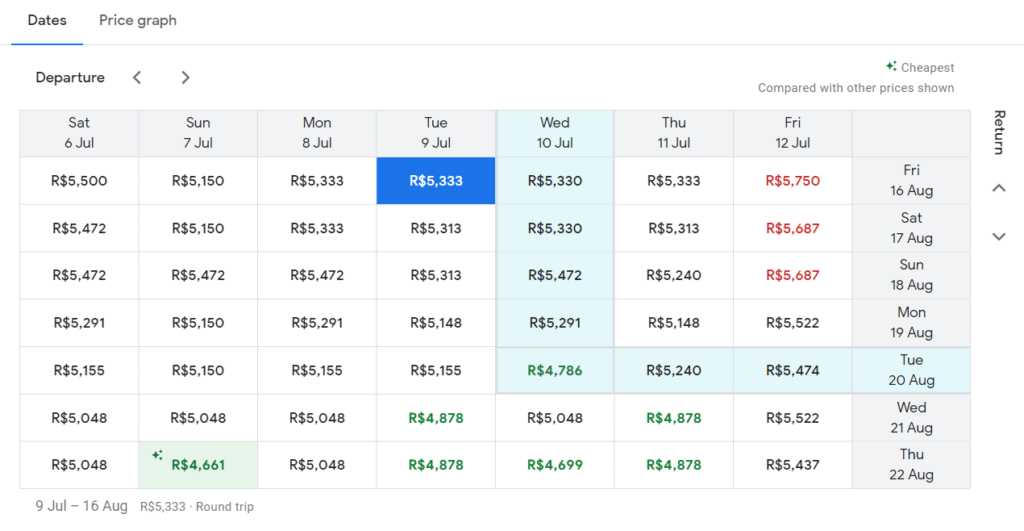The width and height of the screenshot is (1024, 531).
Task: Choose the R$4,786 fare on Wed 10 Jul
Action: point(555,370)
